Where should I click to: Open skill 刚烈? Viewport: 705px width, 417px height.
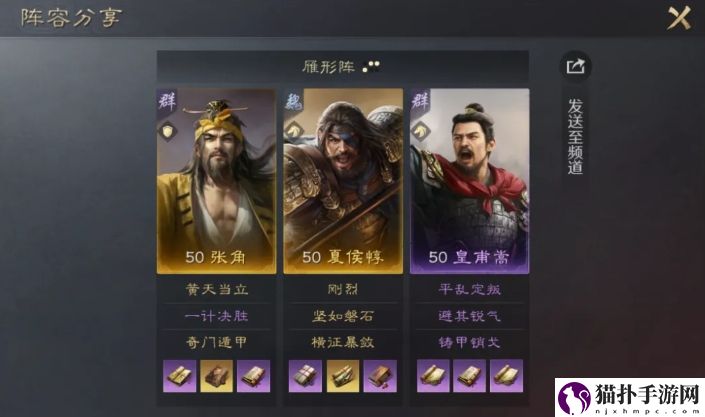click(x=343, y=289)
